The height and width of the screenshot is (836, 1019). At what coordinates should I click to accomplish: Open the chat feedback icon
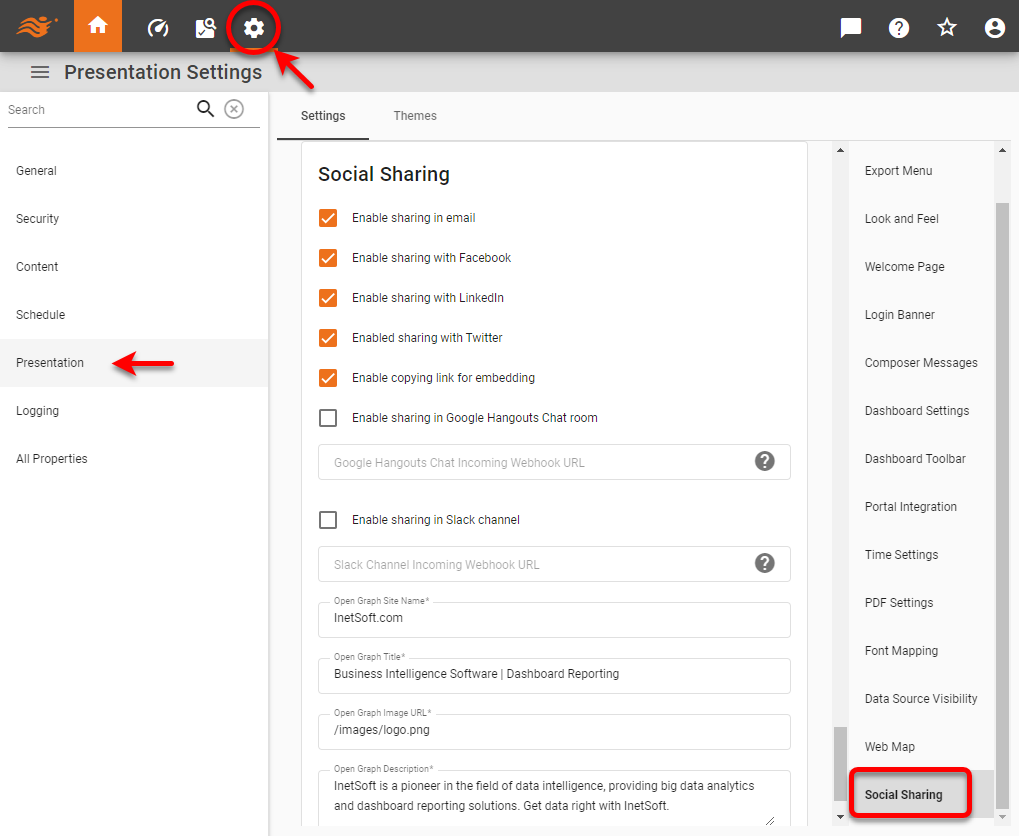coord(850,27)
